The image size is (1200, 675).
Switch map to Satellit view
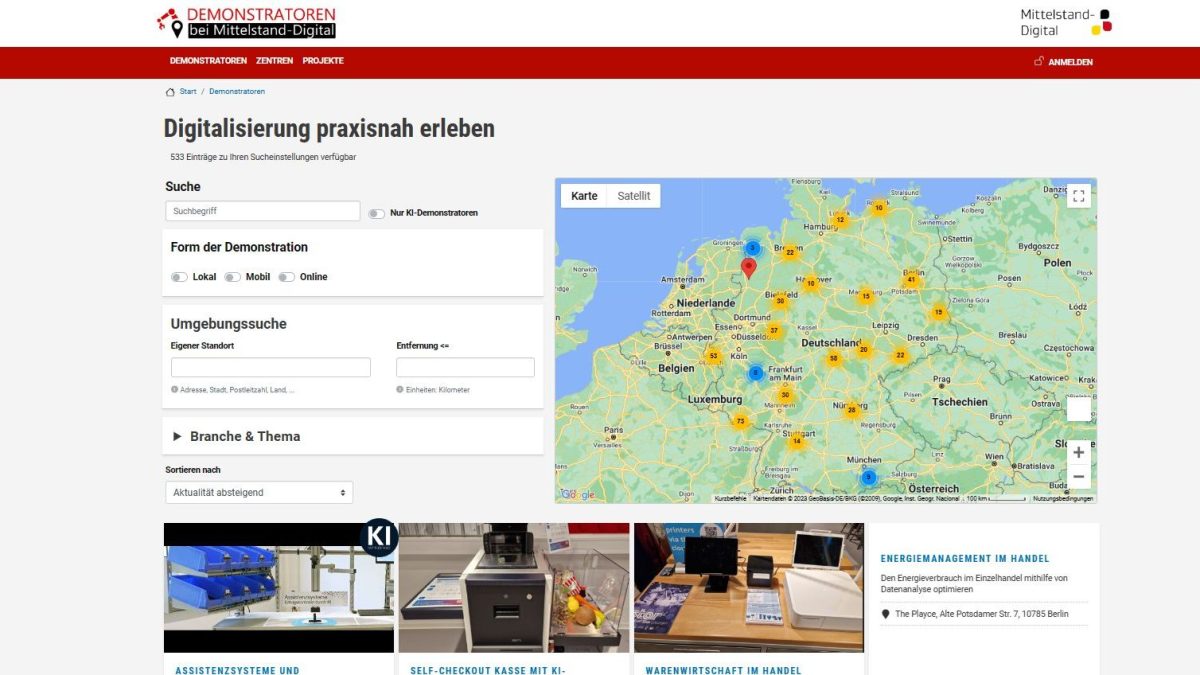click(x=633, y=196)
